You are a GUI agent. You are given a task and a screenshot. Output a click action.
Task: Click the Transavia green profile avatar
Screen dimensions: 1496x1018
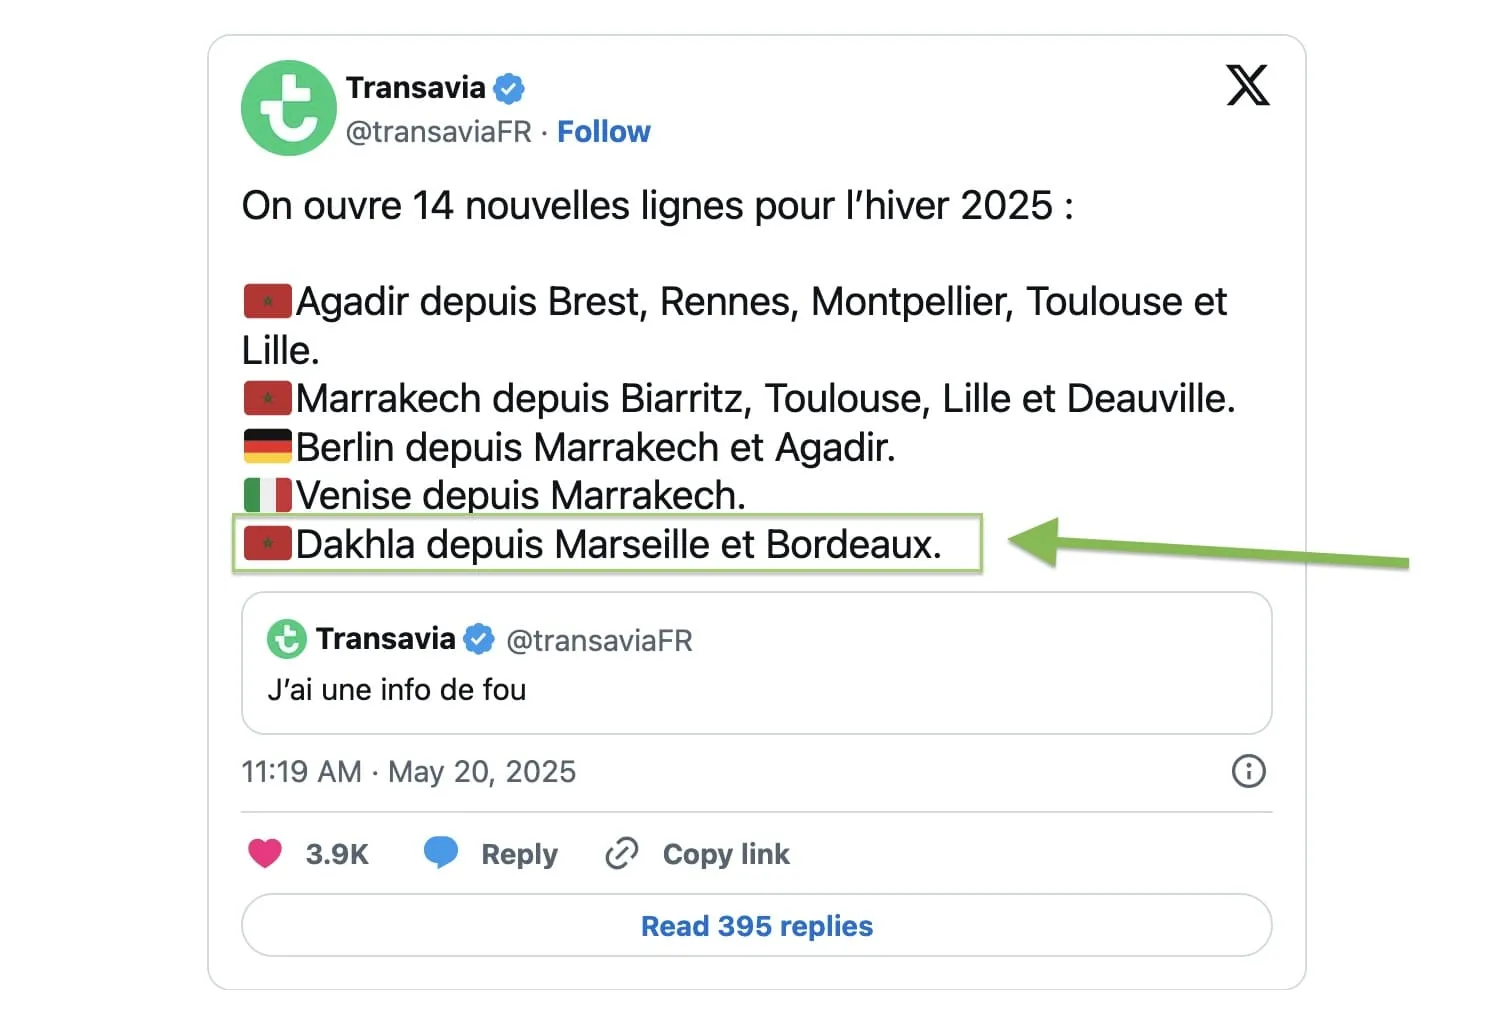(x=289, y=108)
